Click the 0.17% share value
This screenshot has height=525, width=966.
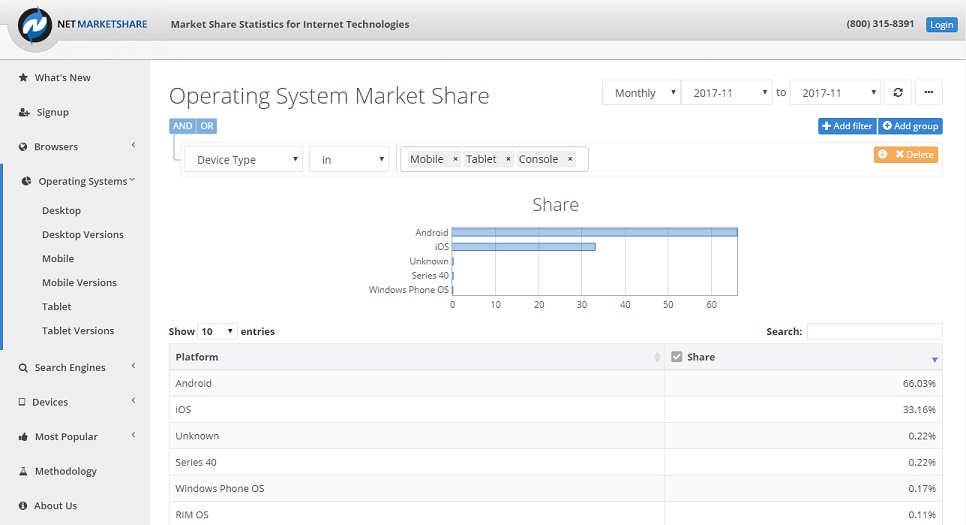point(922,489)
